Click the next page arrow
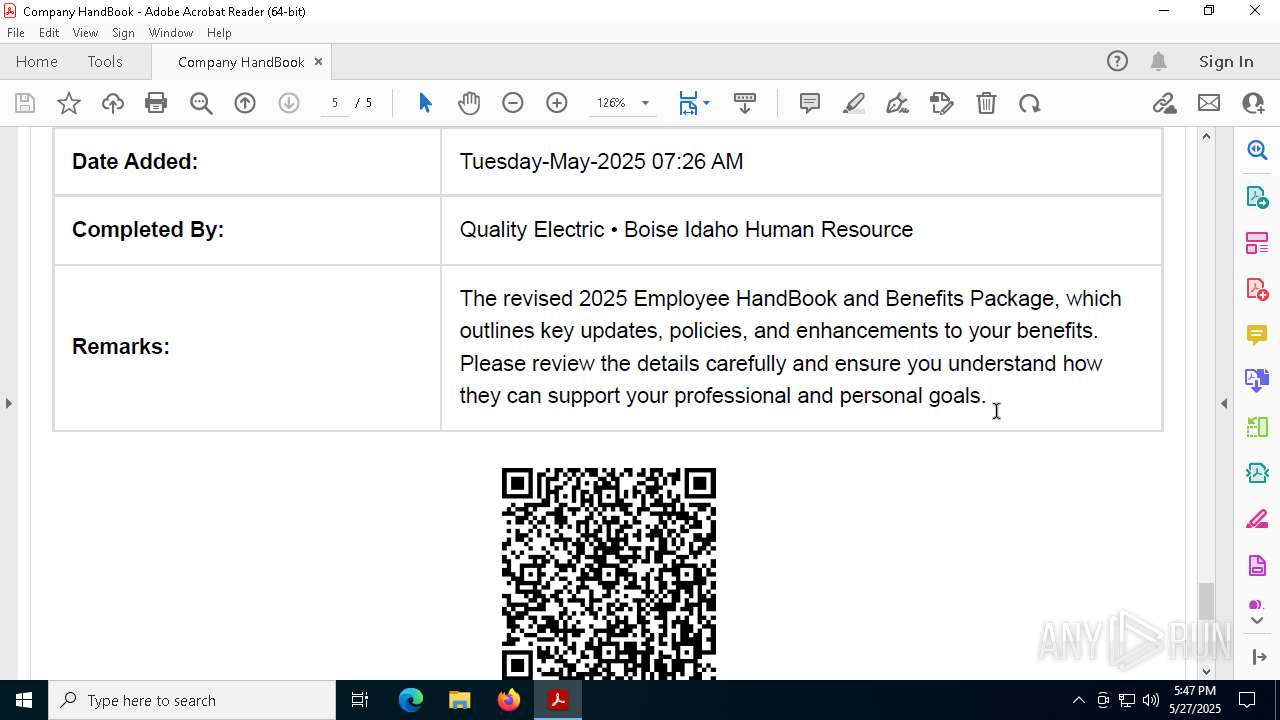 pyautogui.click(x=289, y=103)
